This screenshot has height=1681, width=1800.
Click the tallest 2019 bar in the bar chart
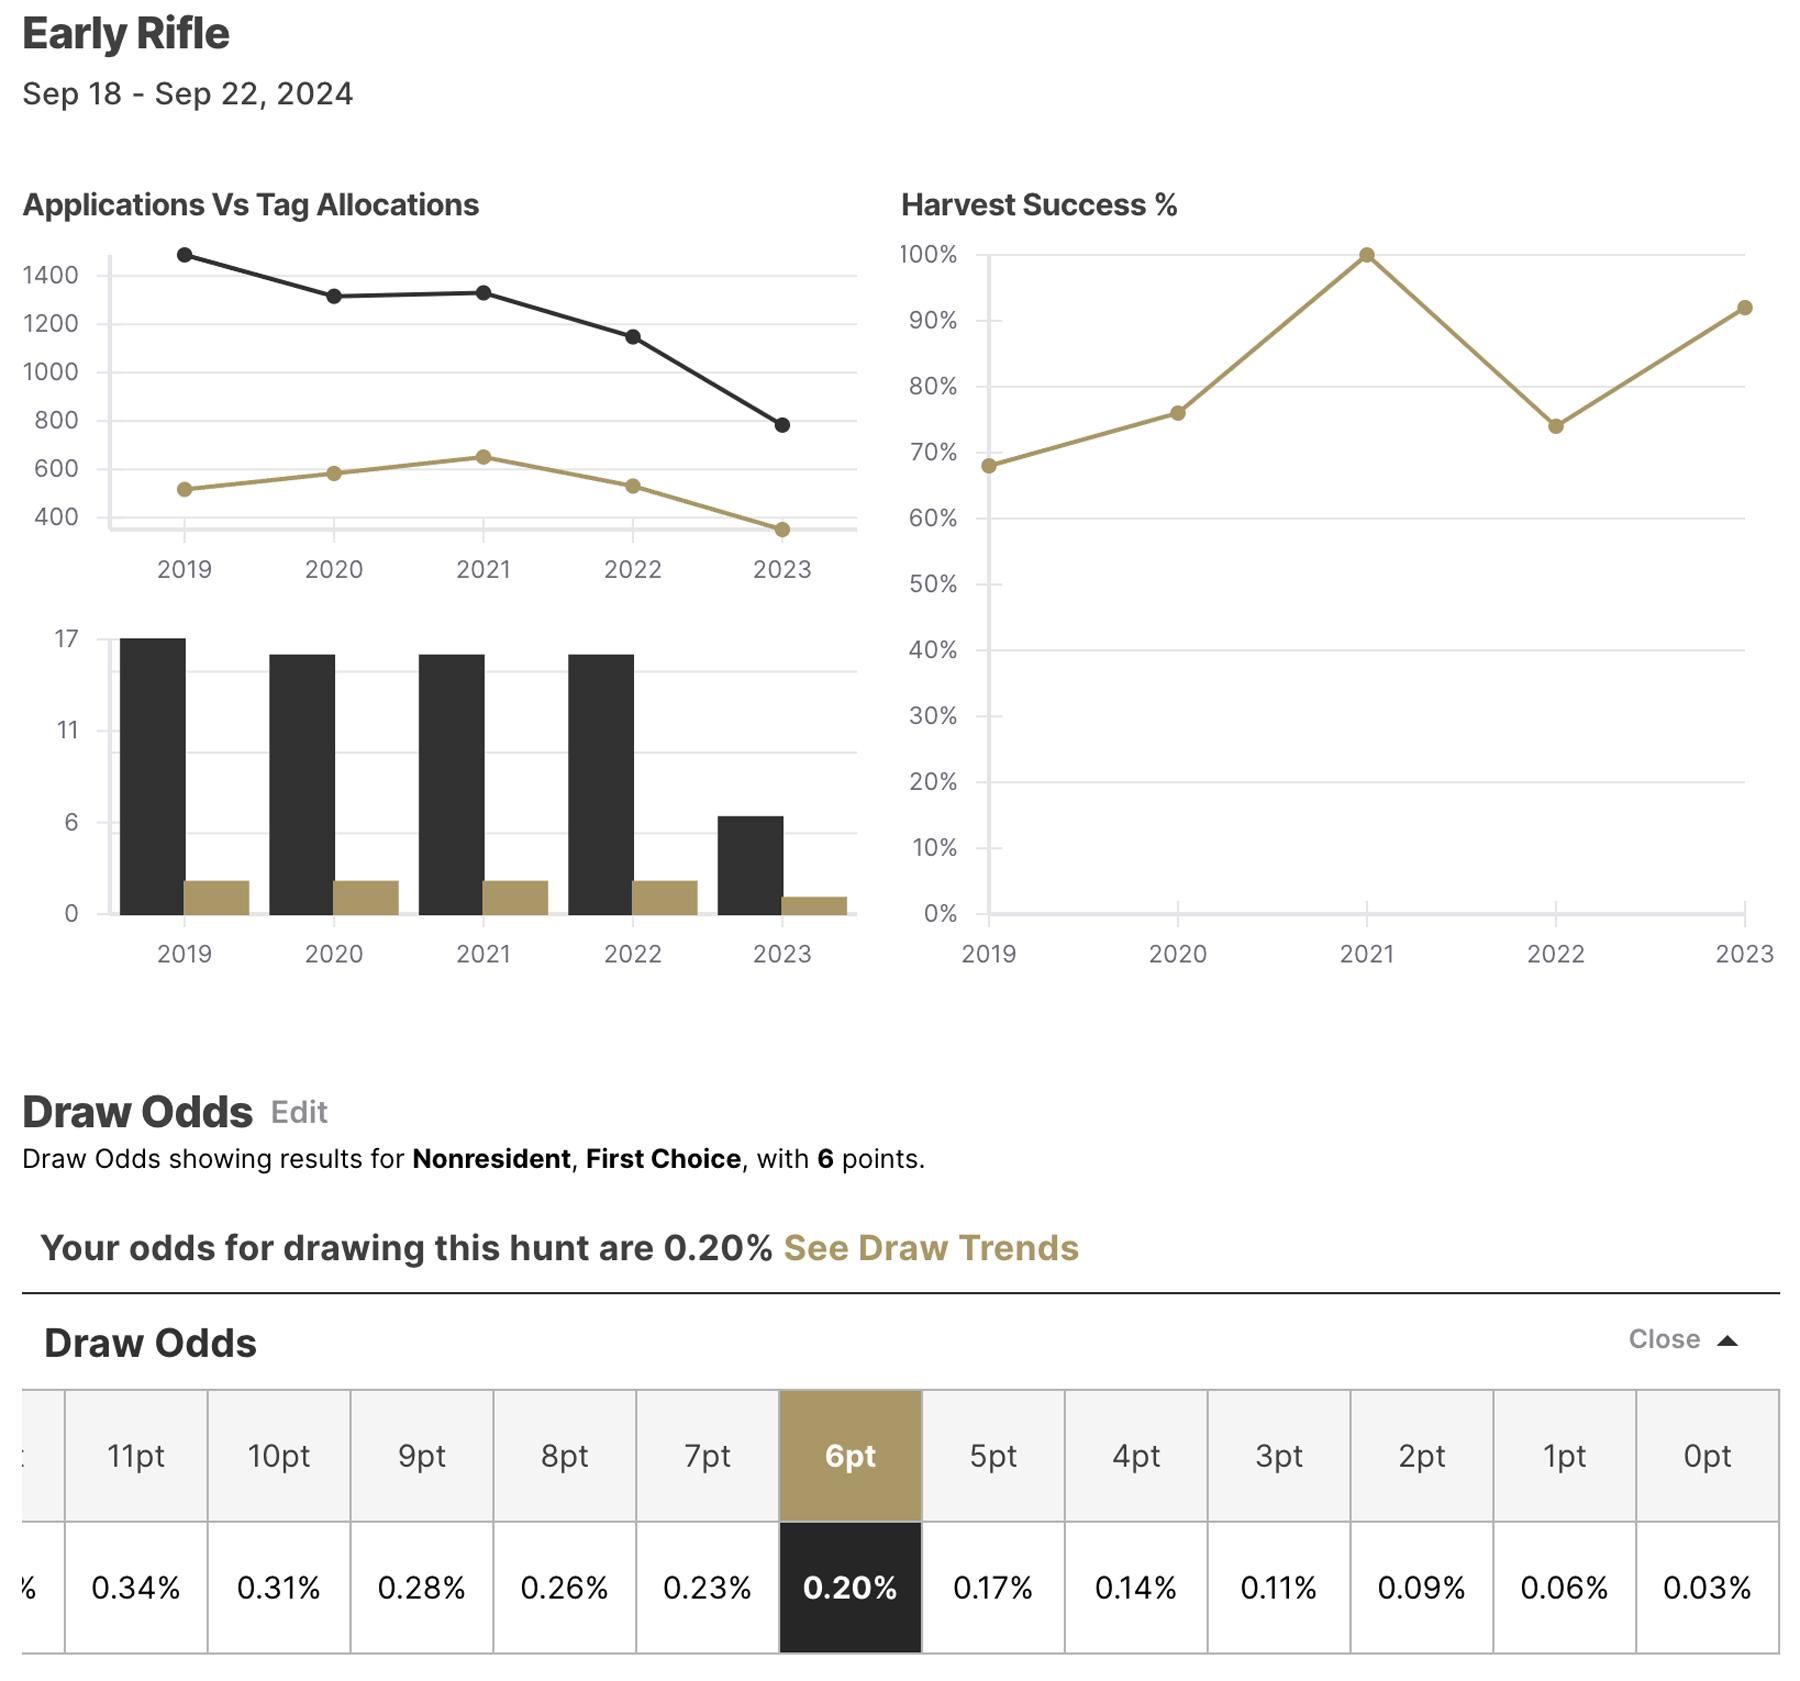(x=152, y=775)
